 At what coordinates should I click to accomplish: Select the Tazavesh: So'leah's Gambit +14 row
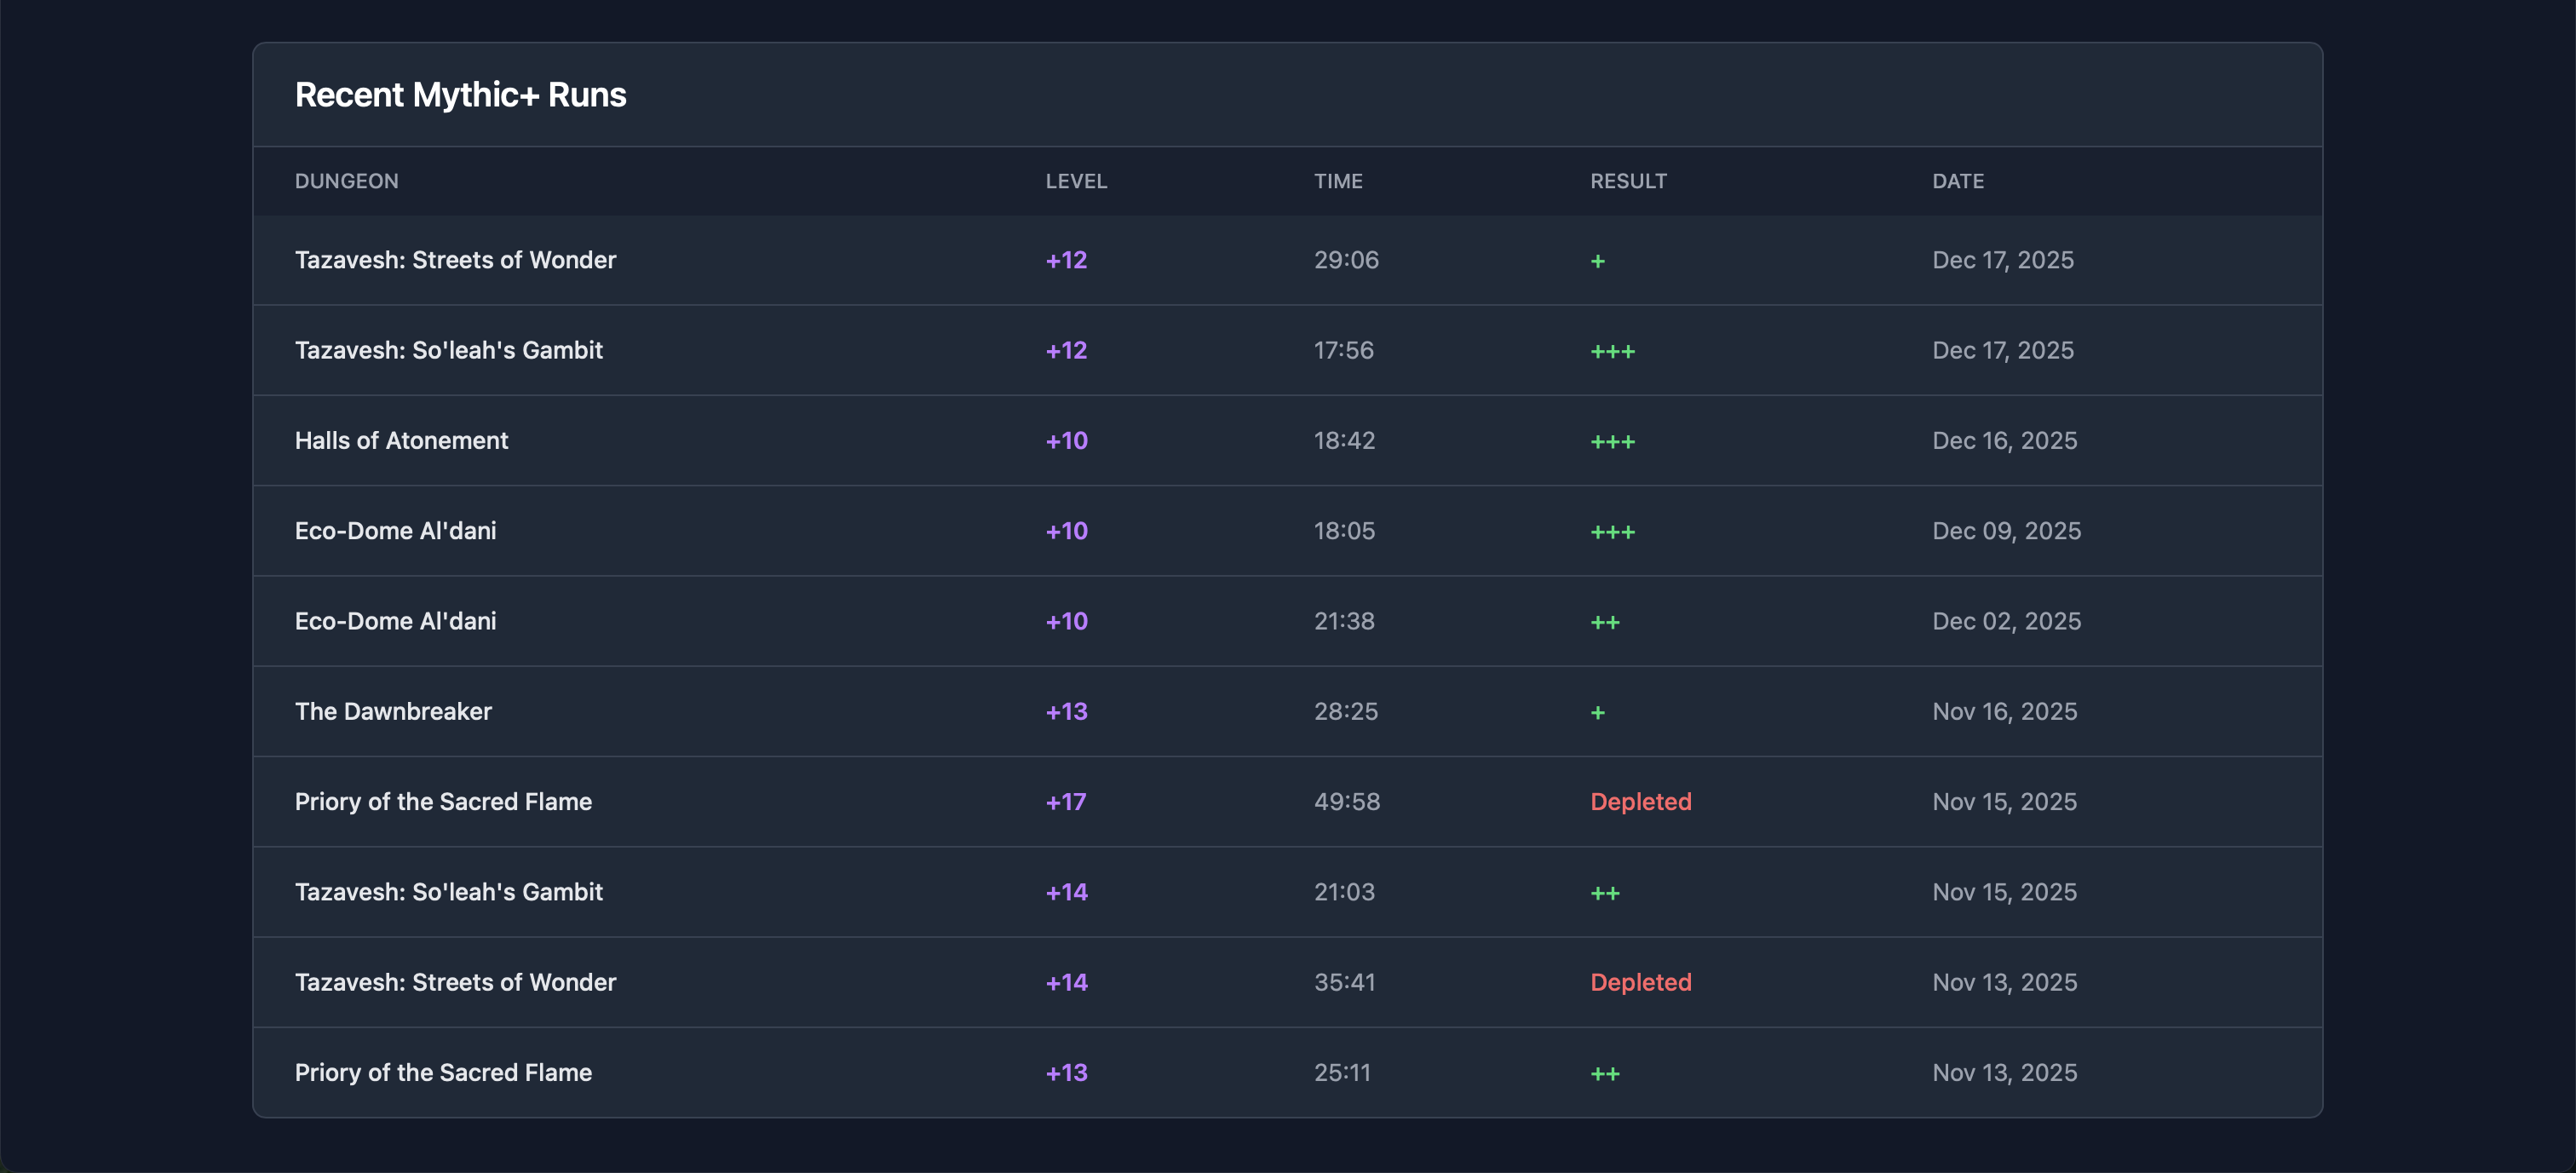point(449,891)
